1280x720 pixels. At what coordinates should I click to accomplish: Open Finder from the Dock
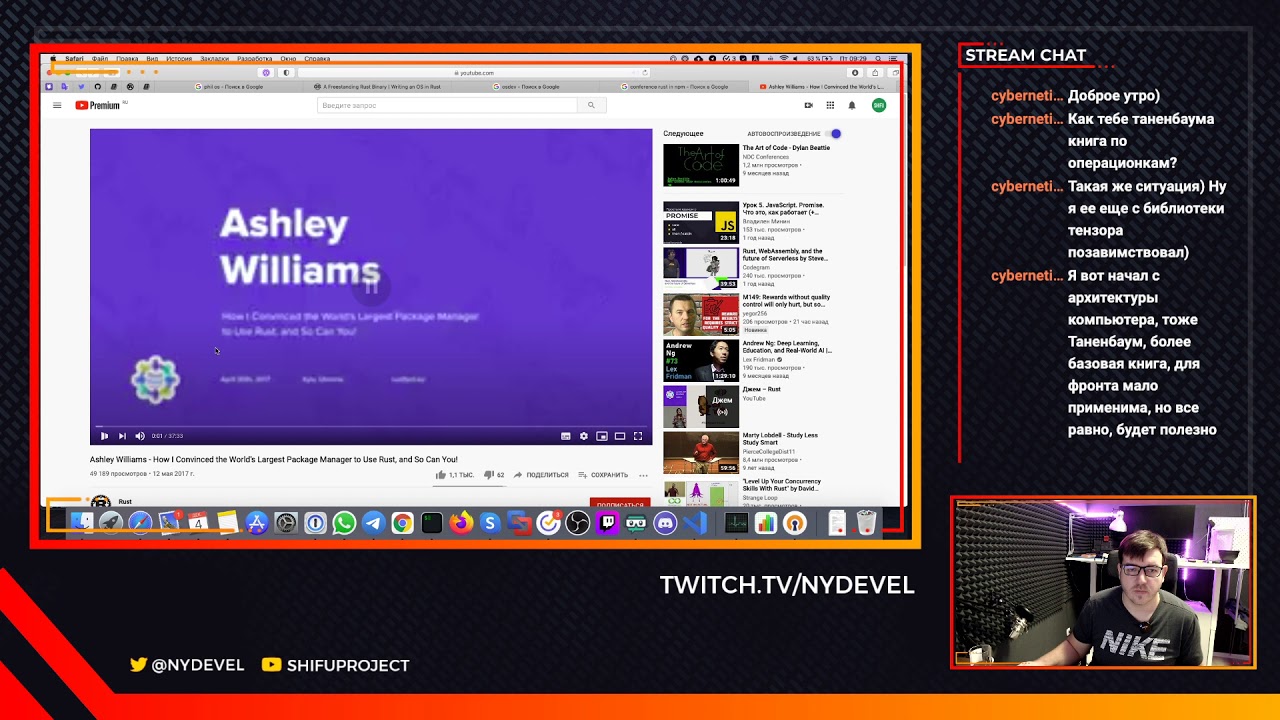tap(81, 522)
